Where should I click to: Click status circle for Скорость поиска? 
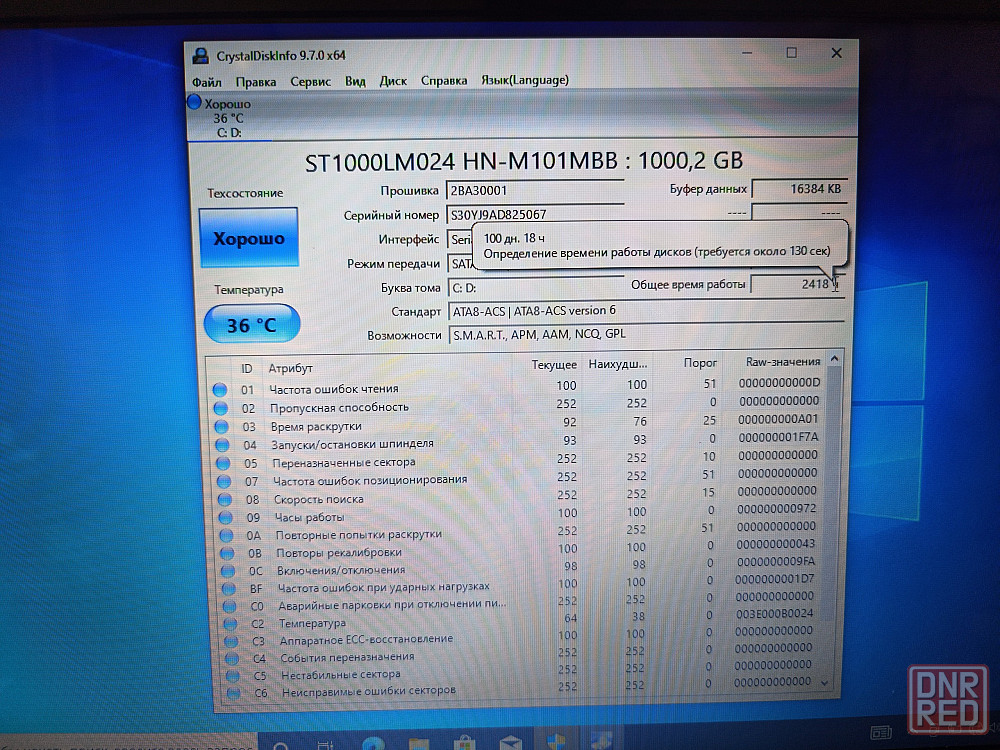pyautogui.click(x=225, y=499)
